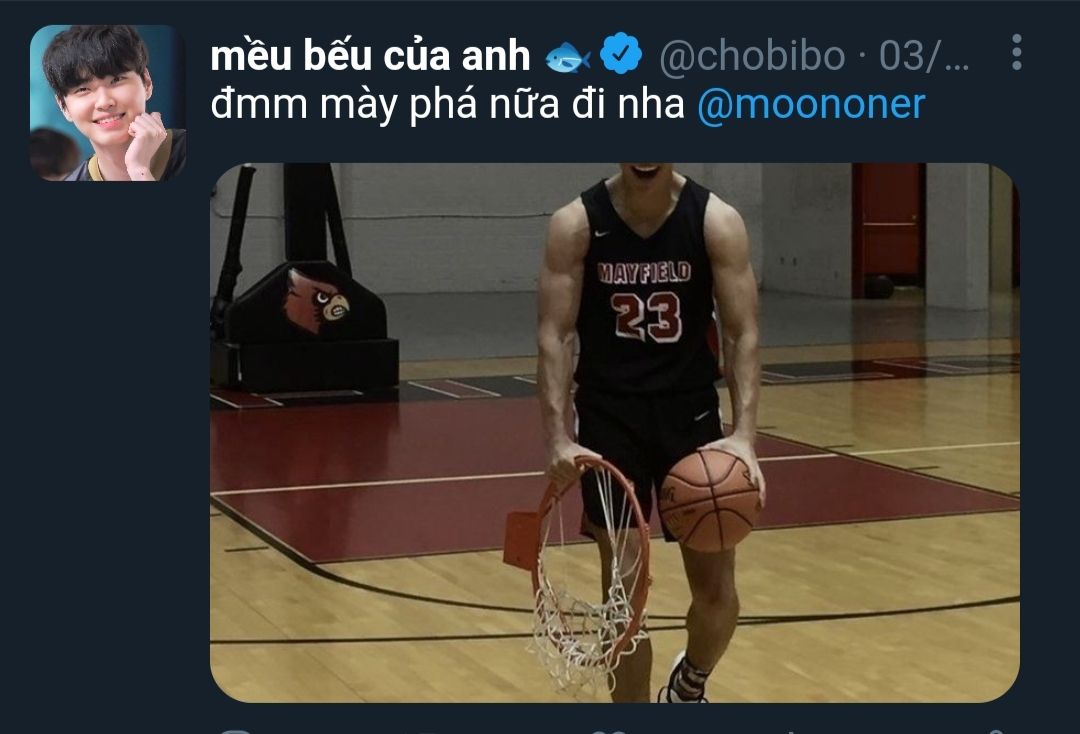The image size is (1080, 734).
Task: Open the smiling profile avatar picture
Action: coord(108,103)
